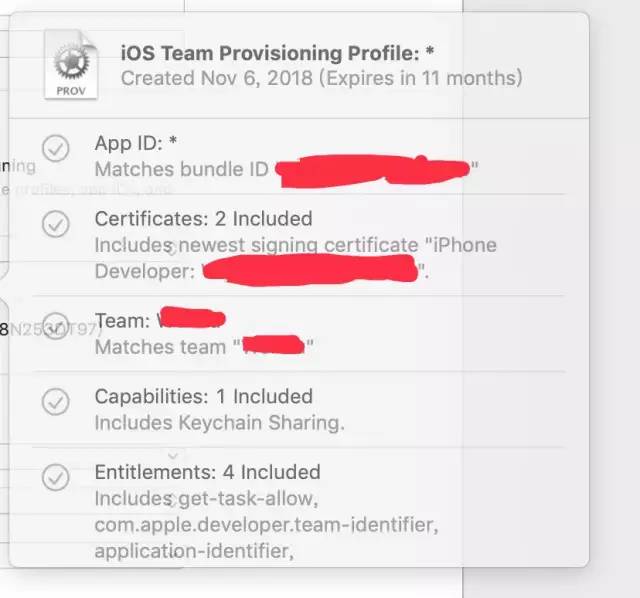Viewport: 640px width, 598px height.
Task: Click the 'Includes Keychain Sharing.' text
Action: click(219, 422)
